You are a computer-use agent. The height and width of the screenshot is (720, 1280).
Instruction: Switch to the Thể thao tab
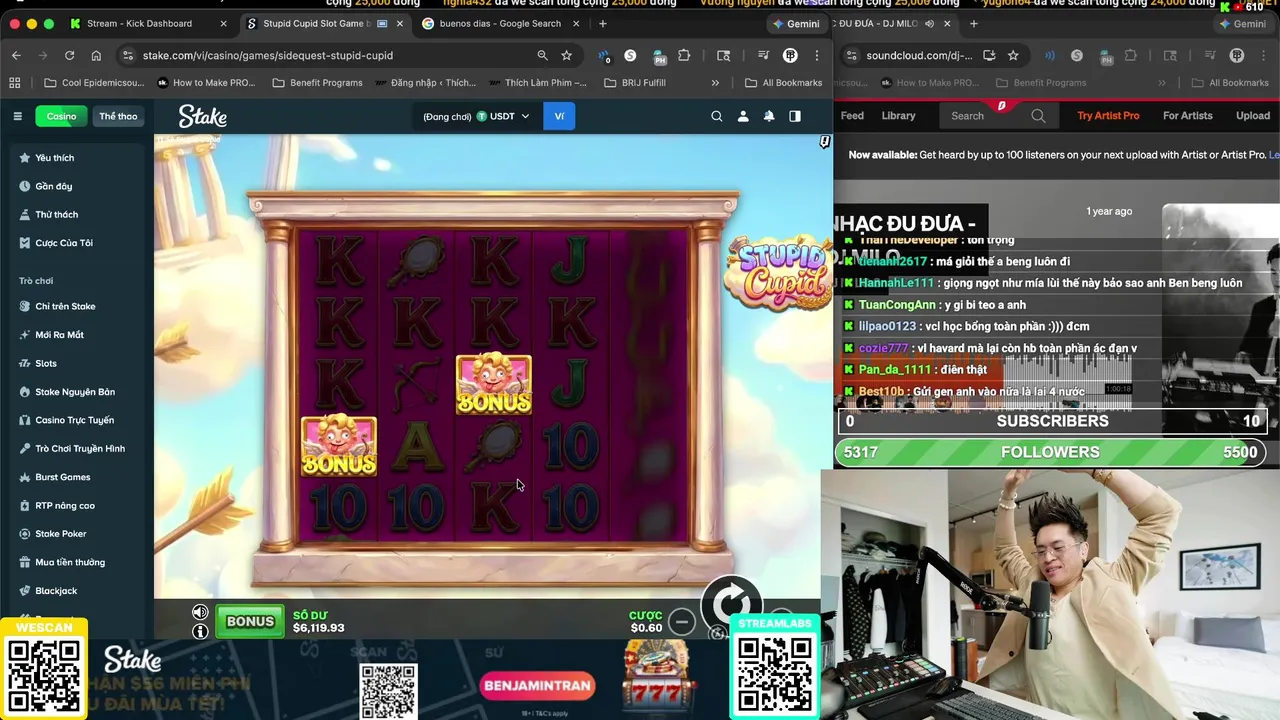pos(118,116)
